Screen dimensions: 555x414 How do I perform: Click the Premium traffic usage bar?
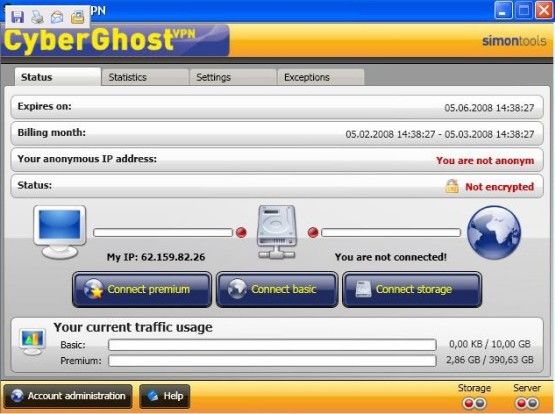(272, 361)
